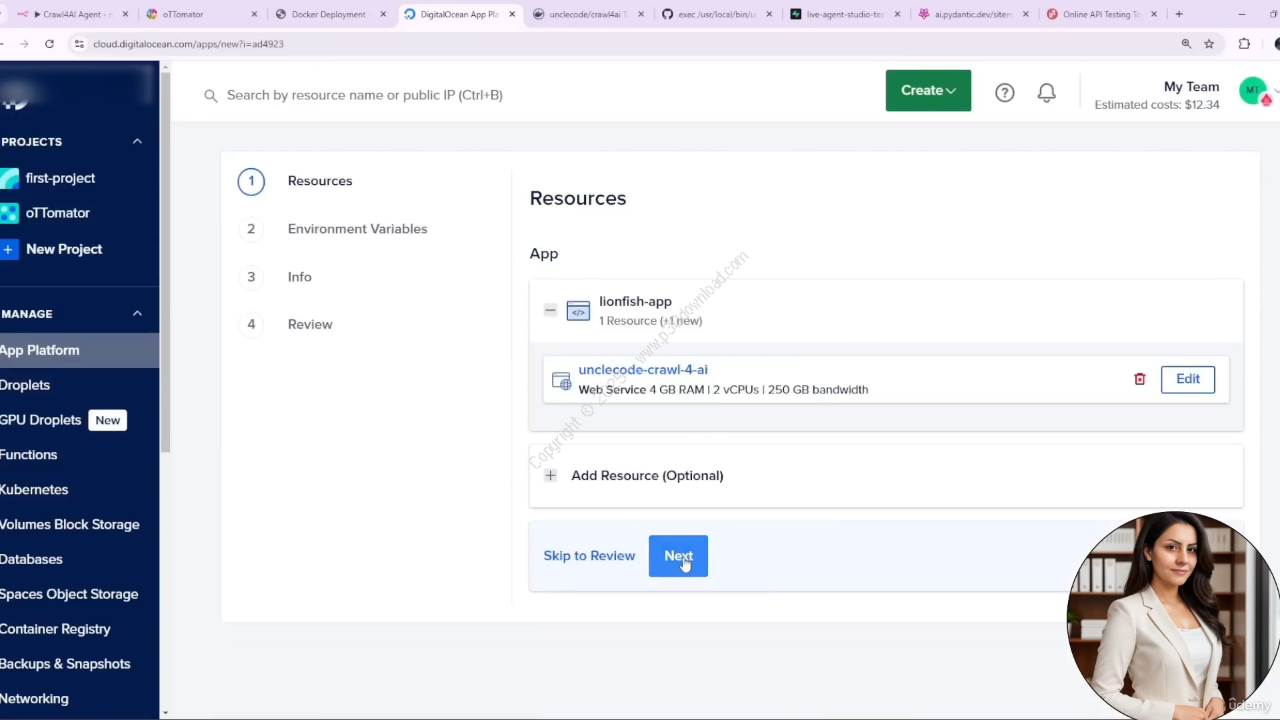Click Edit for unclecode-crawl-4-ai resource

1188,379
